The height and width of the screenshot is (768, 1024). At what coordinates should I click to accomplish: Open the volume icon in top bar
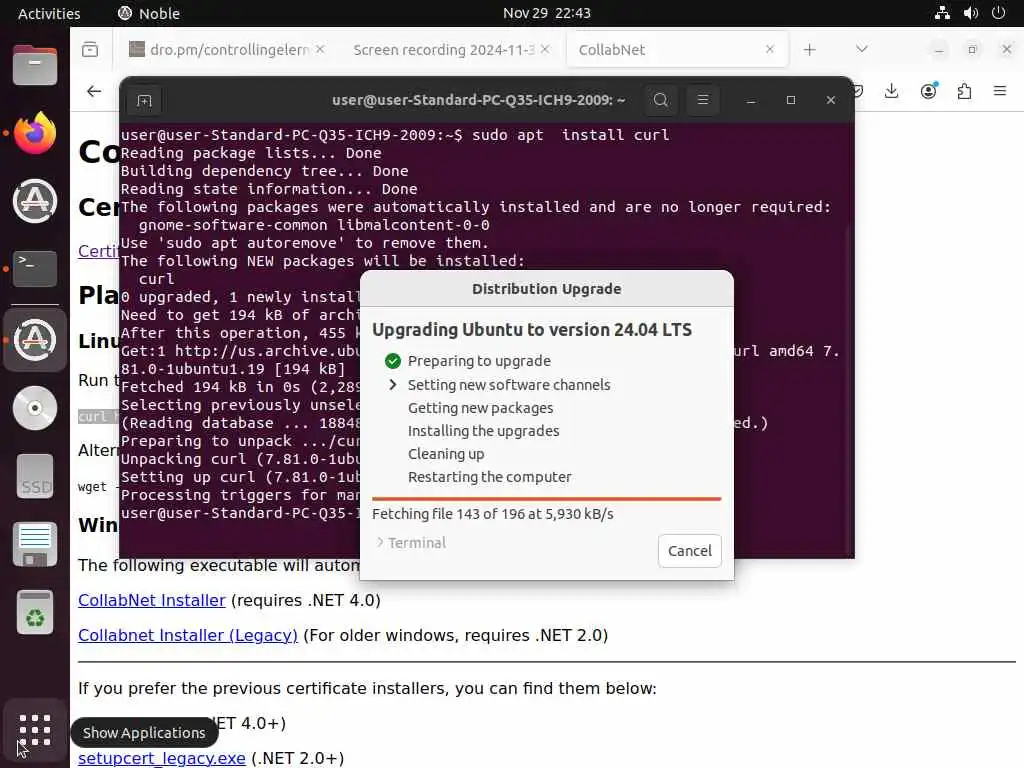(970, 13)
